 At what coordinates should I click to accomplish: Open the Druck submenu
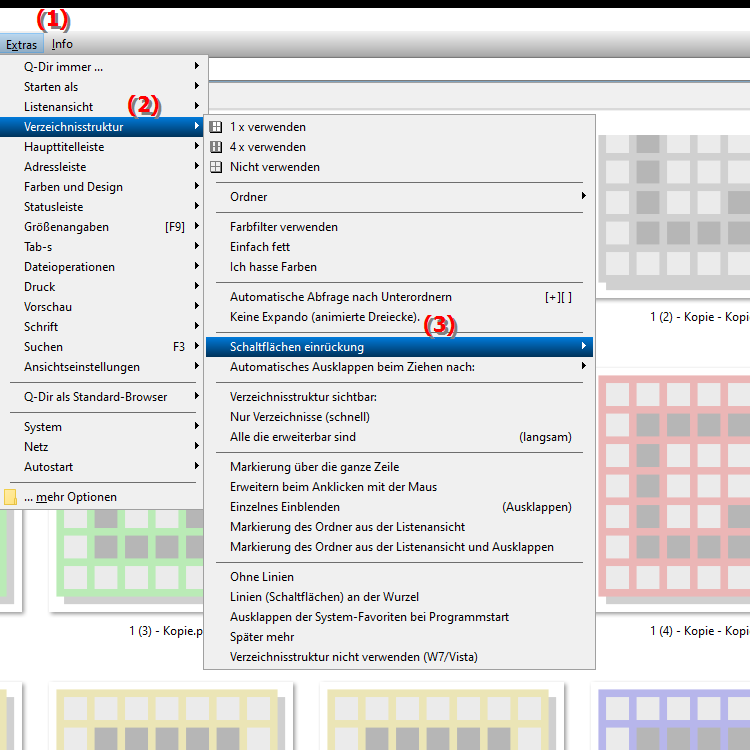point(103,287)
